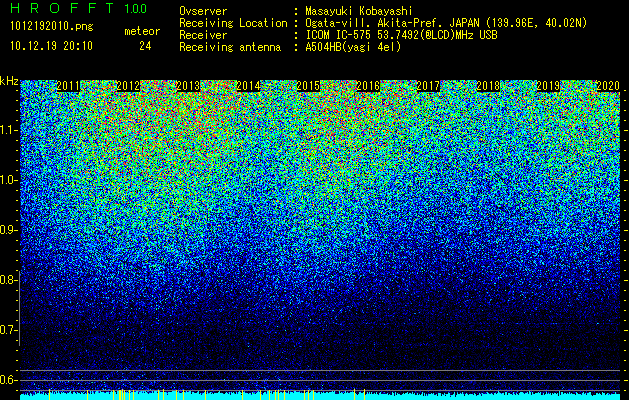This screenshot has width=629, height=400.
Task: Click the meteor label
Action: pyautogui.click(x=142, y=31)
